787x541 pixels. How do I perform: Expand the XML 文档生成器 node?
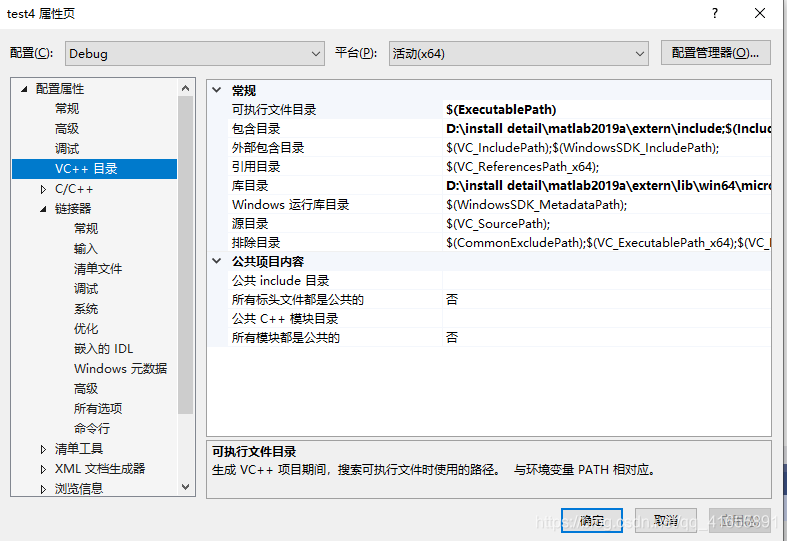[x=43, y=469]
